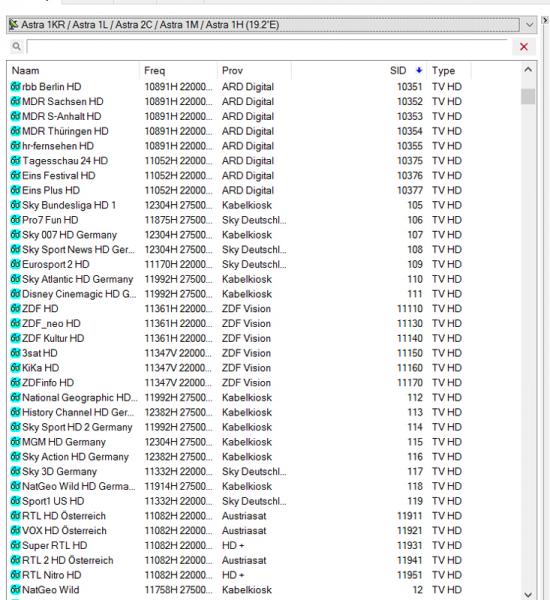The height and width of the screenshot is (600, 550).
Task: Click the channel icon beside Super RTL HD
Action: 15,545
